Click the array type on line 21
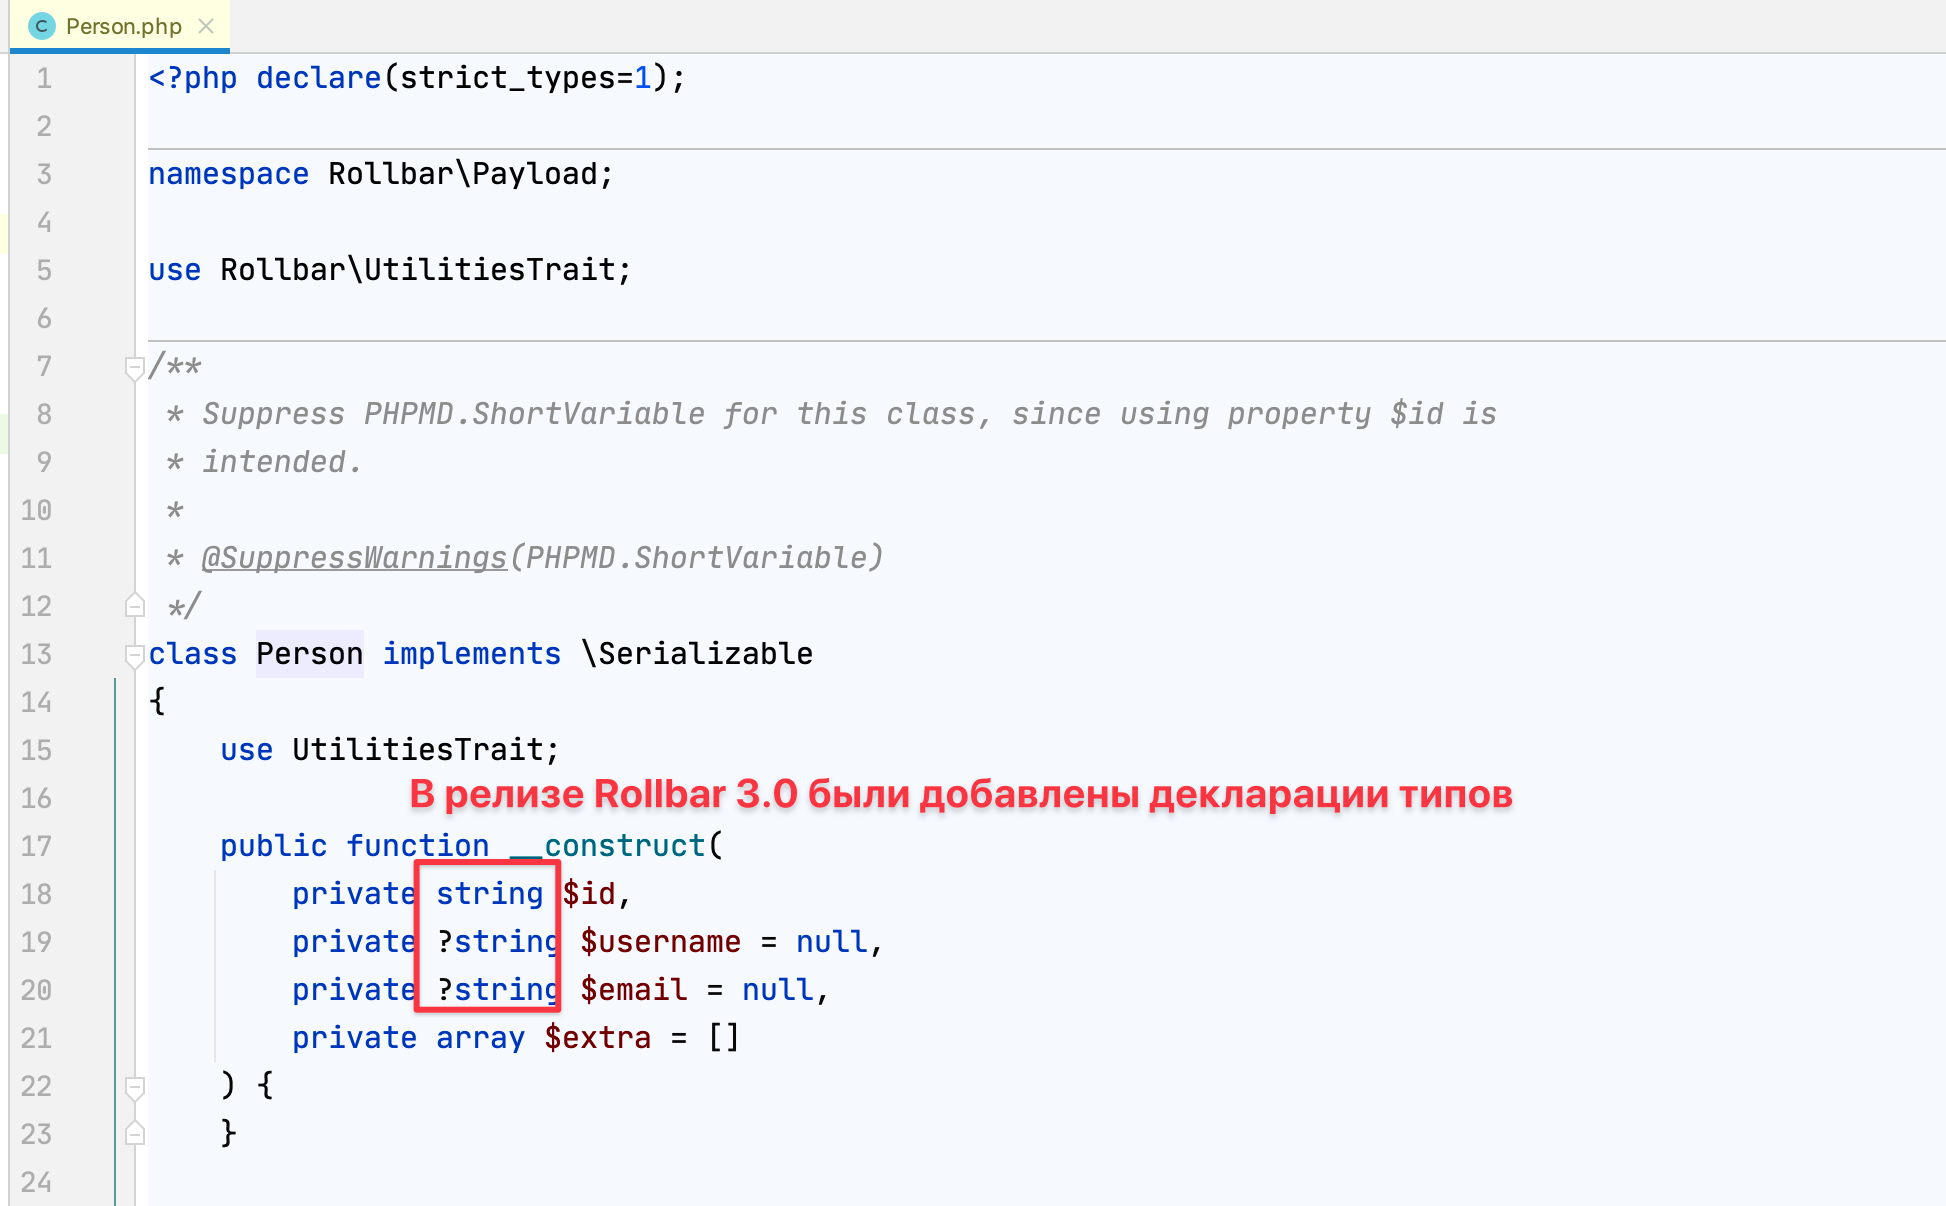 [x=480, y=1038]
